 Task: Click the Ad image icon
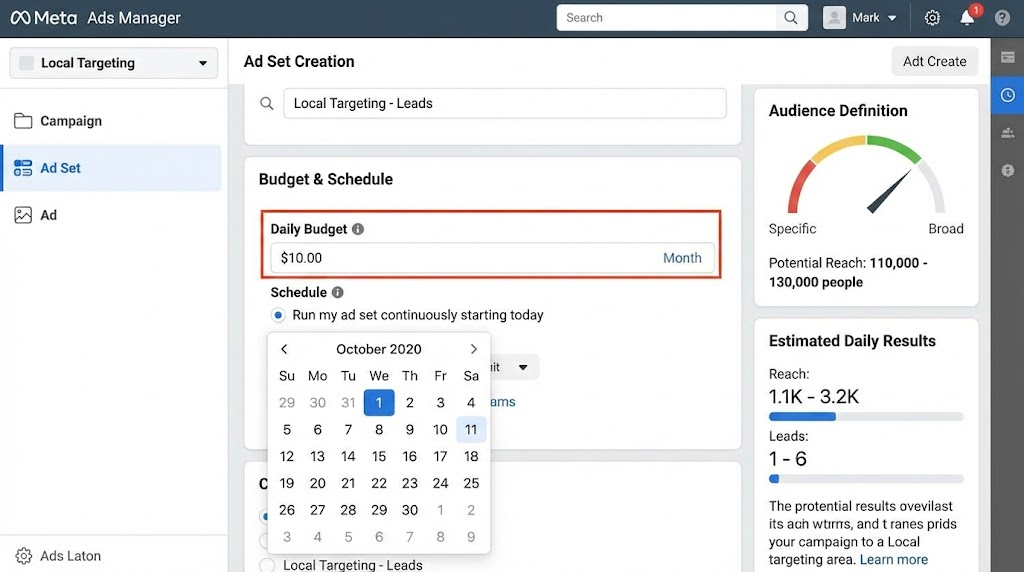[x=23, y=215]
